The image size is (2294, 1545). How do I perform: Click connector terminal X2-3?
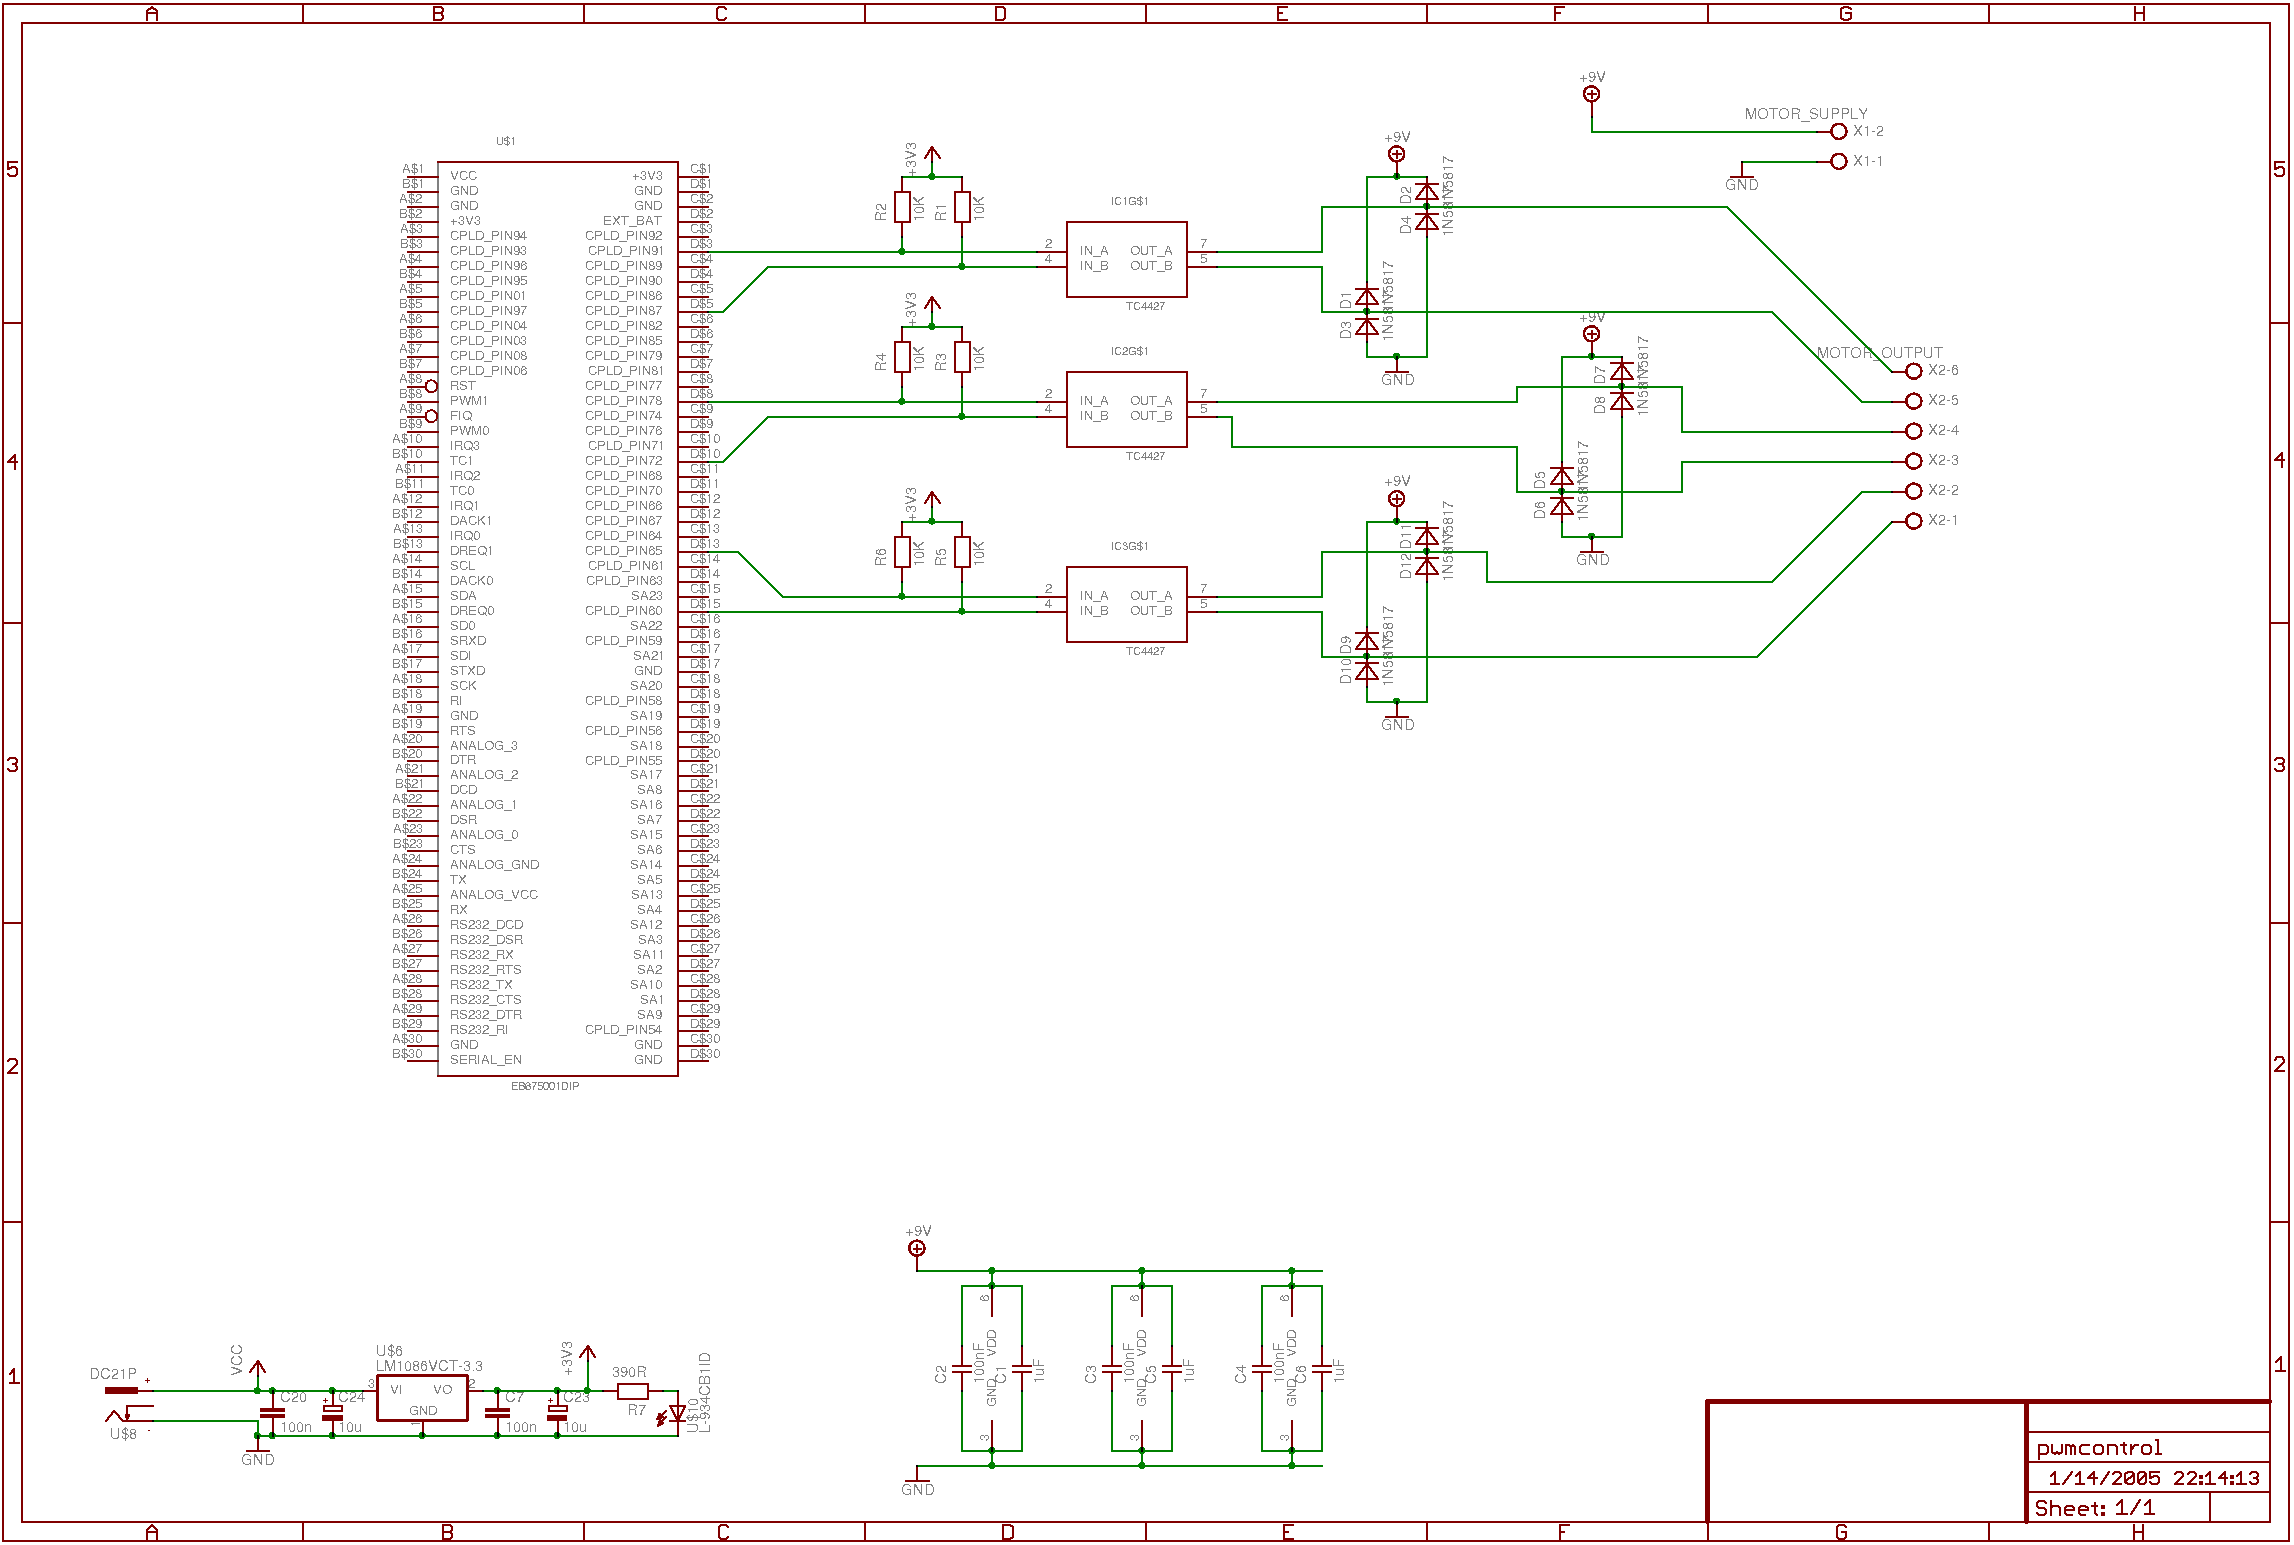(1913, 461)
